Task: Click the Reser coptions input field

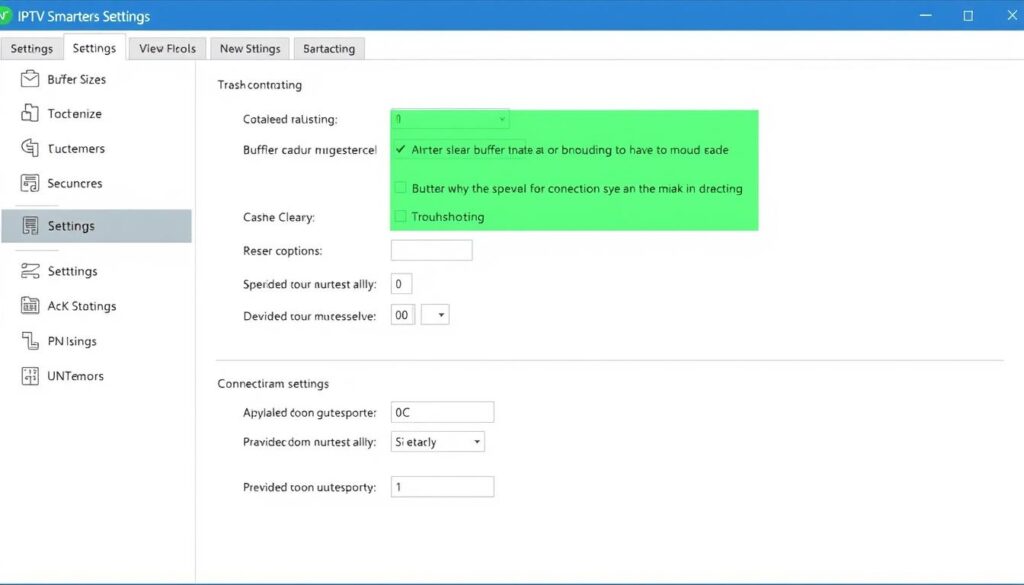Action: 431,249
